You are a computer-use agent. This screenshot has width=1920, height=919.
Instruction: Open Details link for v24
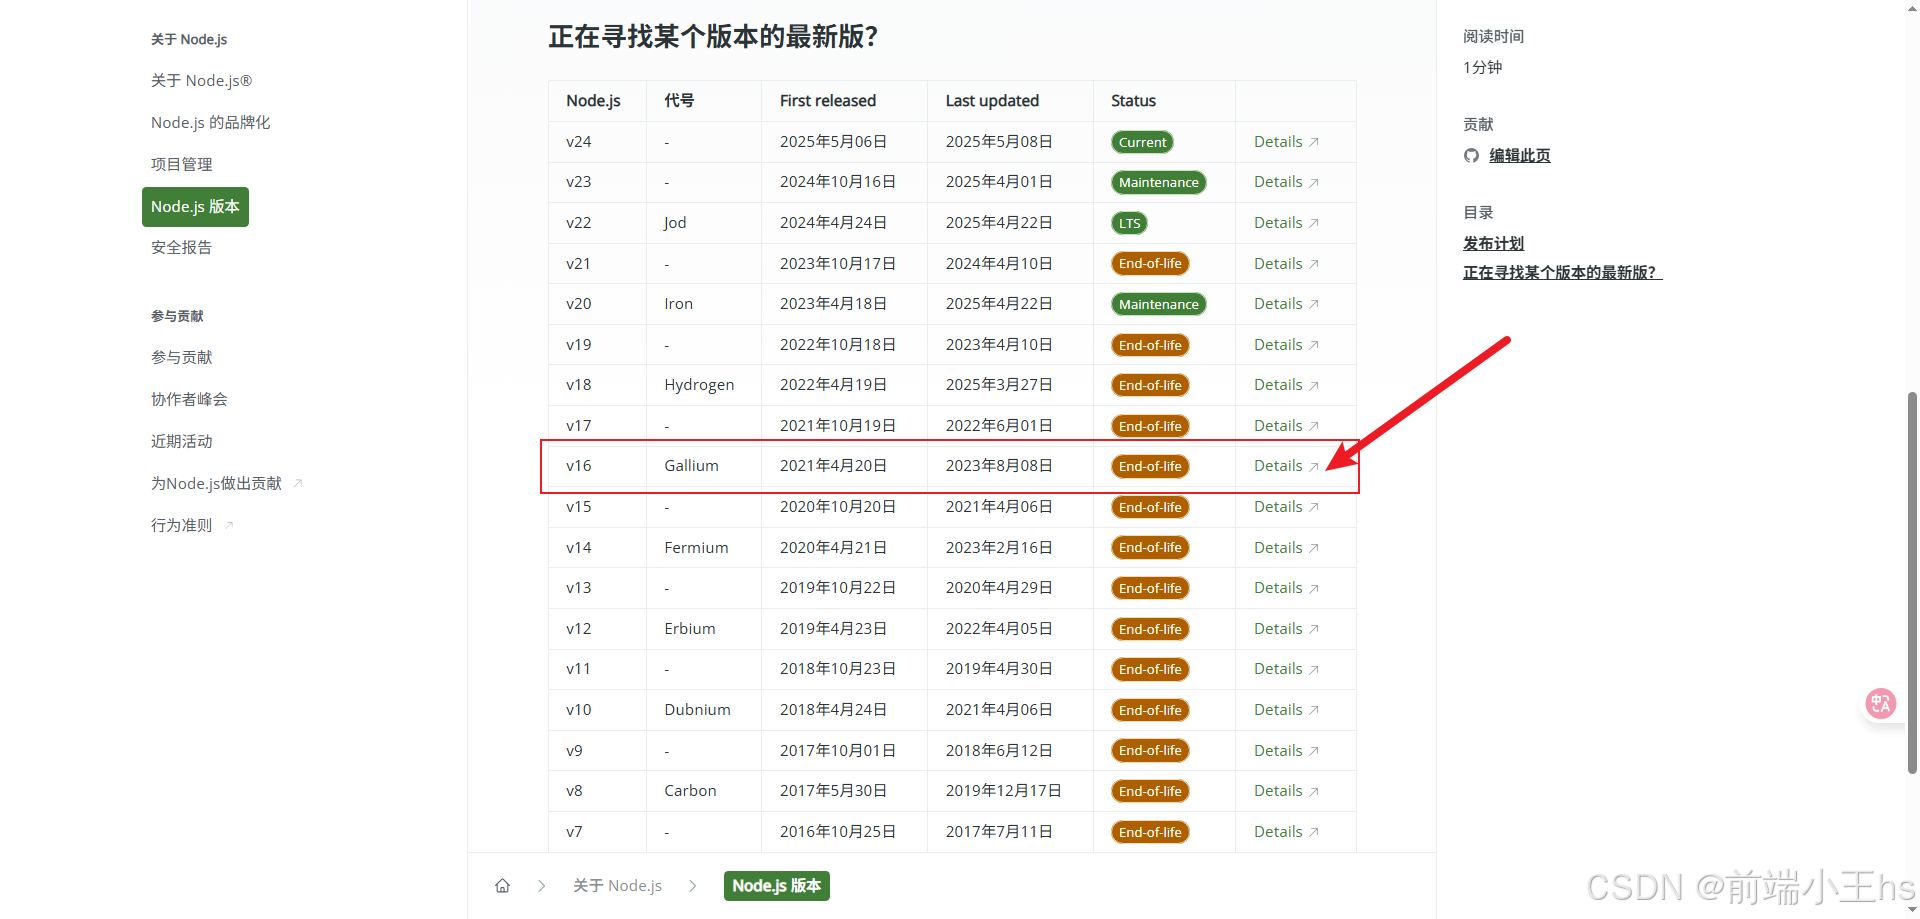pos(1286,142)
